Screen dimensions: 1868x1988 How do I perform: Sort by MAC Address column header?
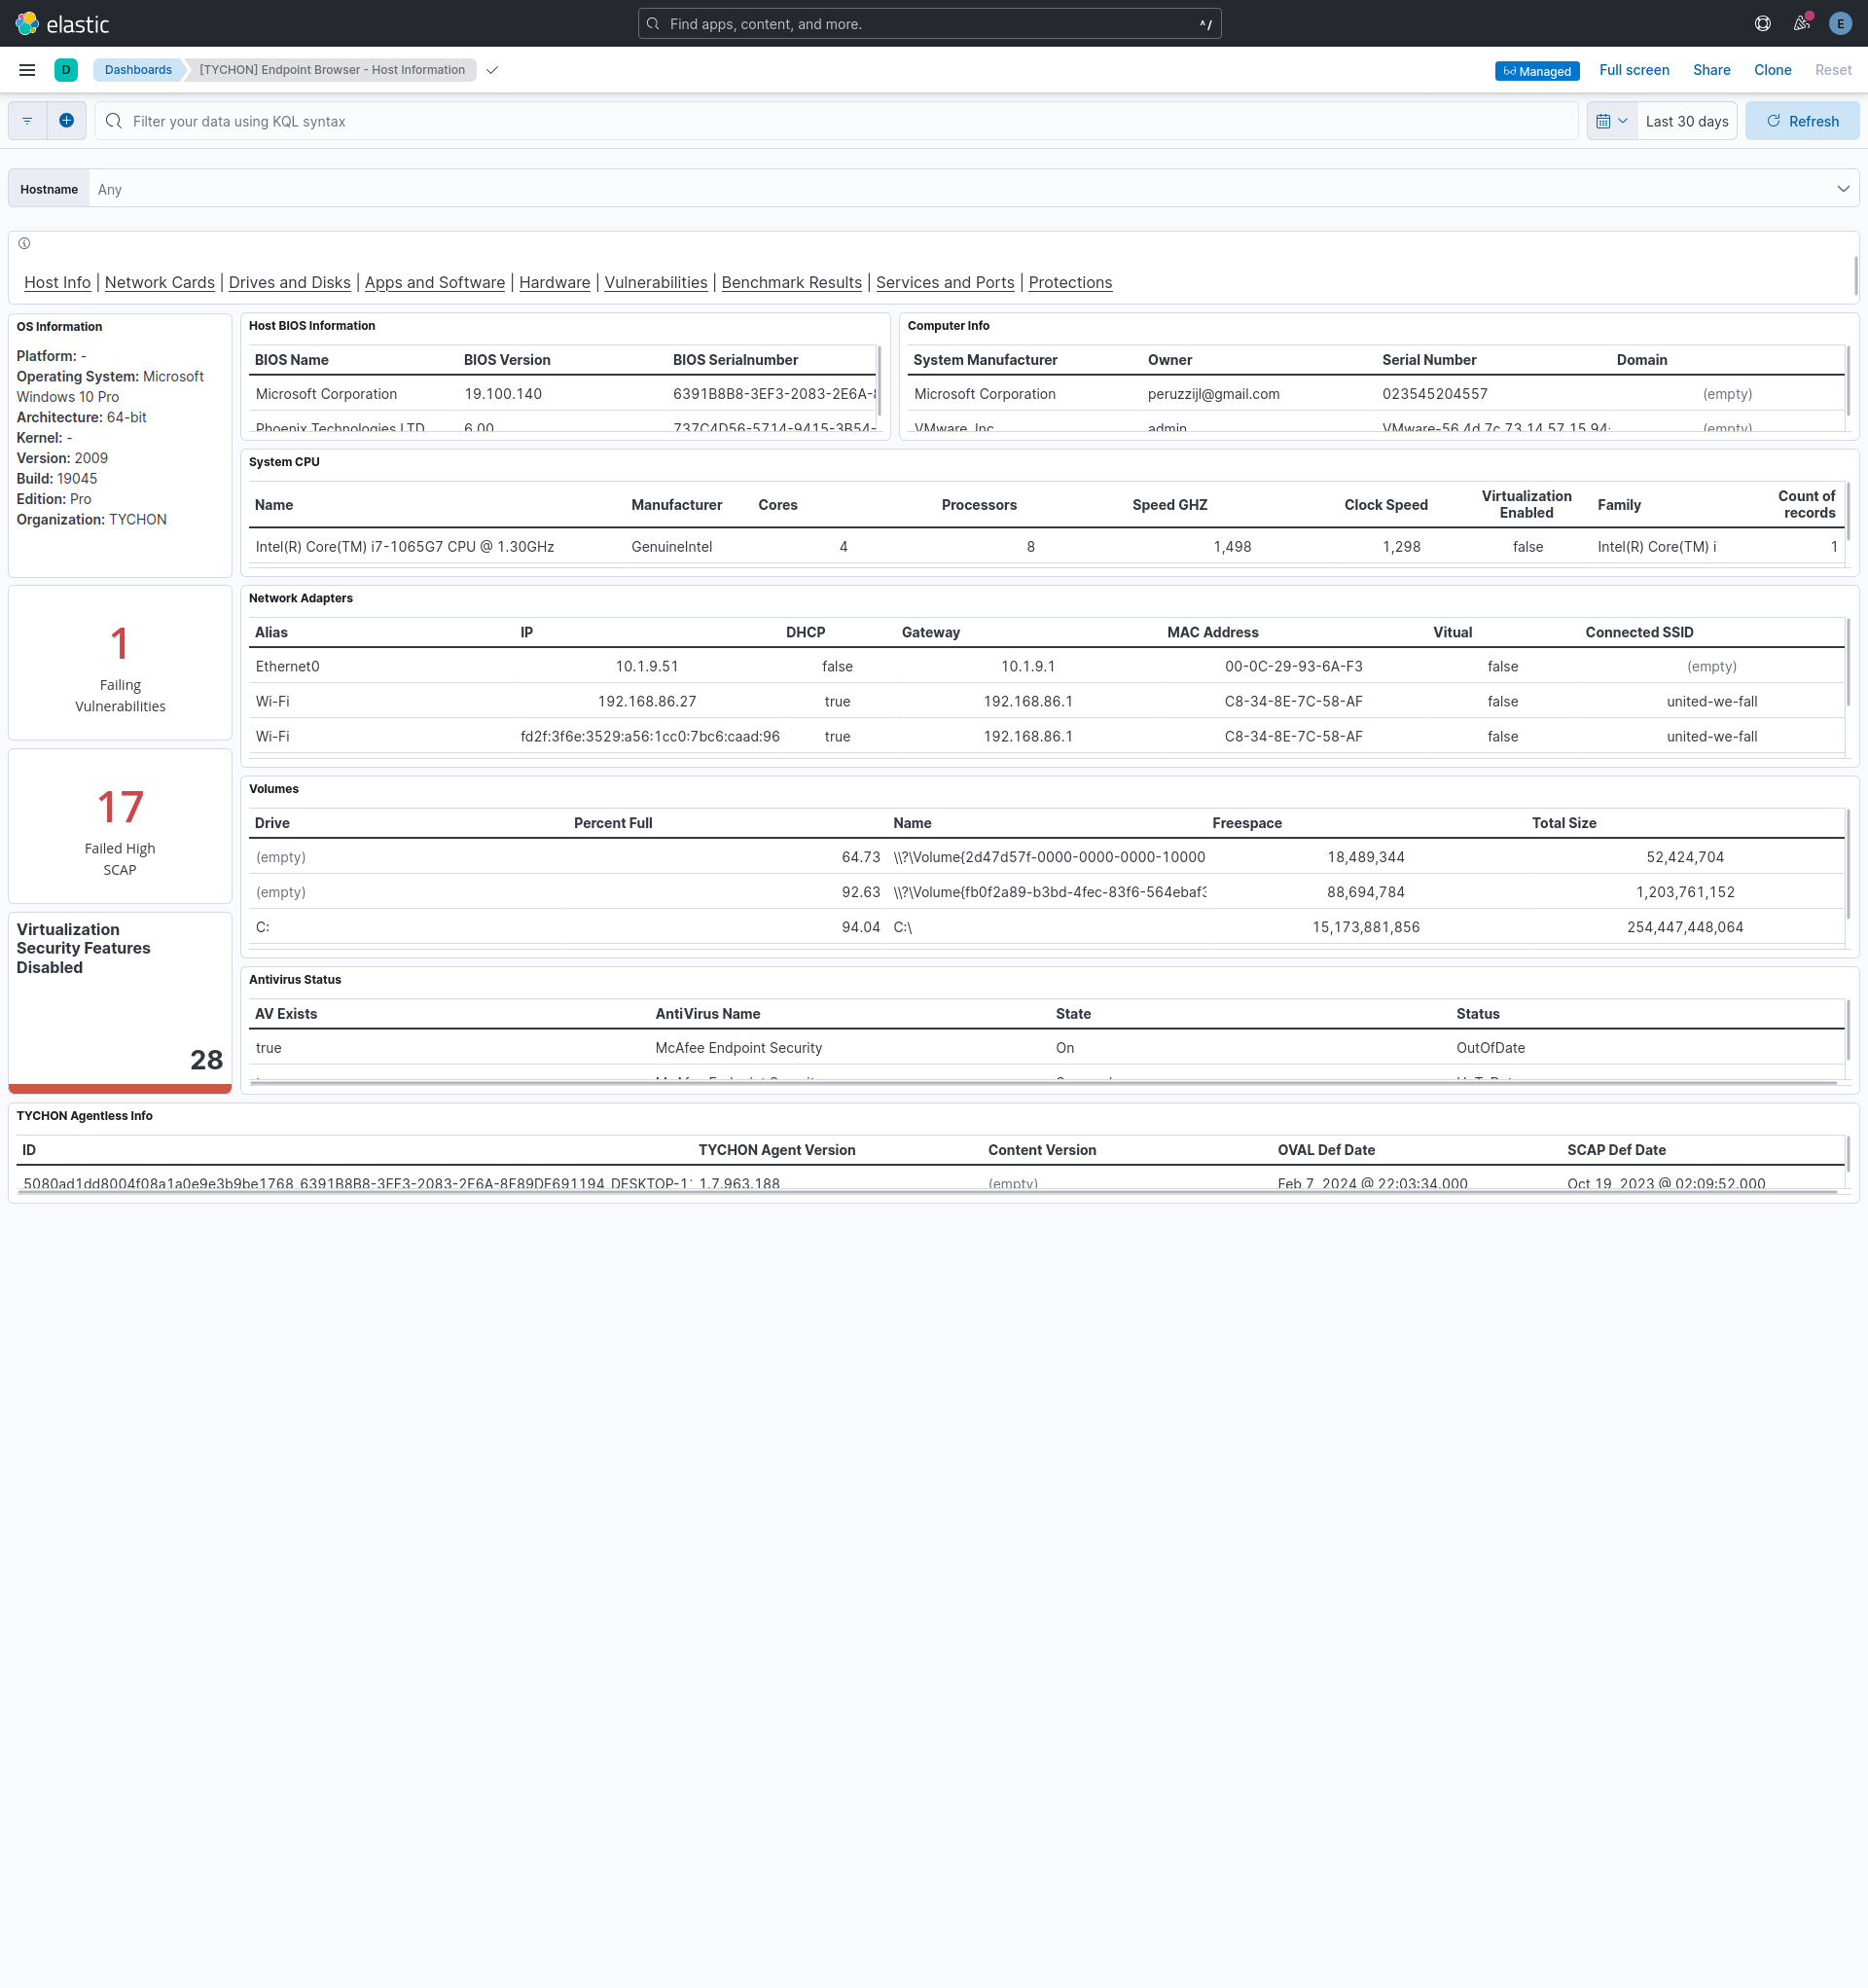coord(1213,632)
